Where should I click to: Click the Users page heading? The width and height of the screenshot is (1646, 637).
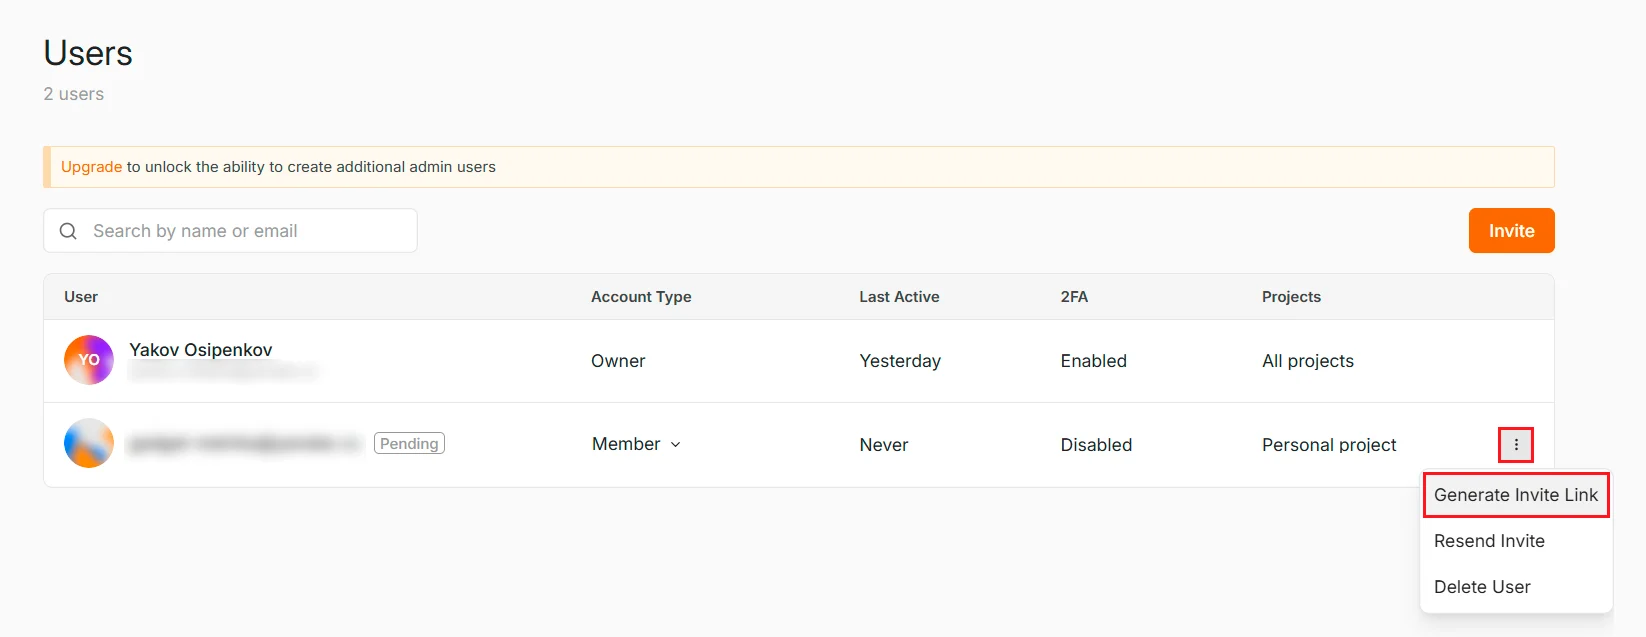point(88,53)
